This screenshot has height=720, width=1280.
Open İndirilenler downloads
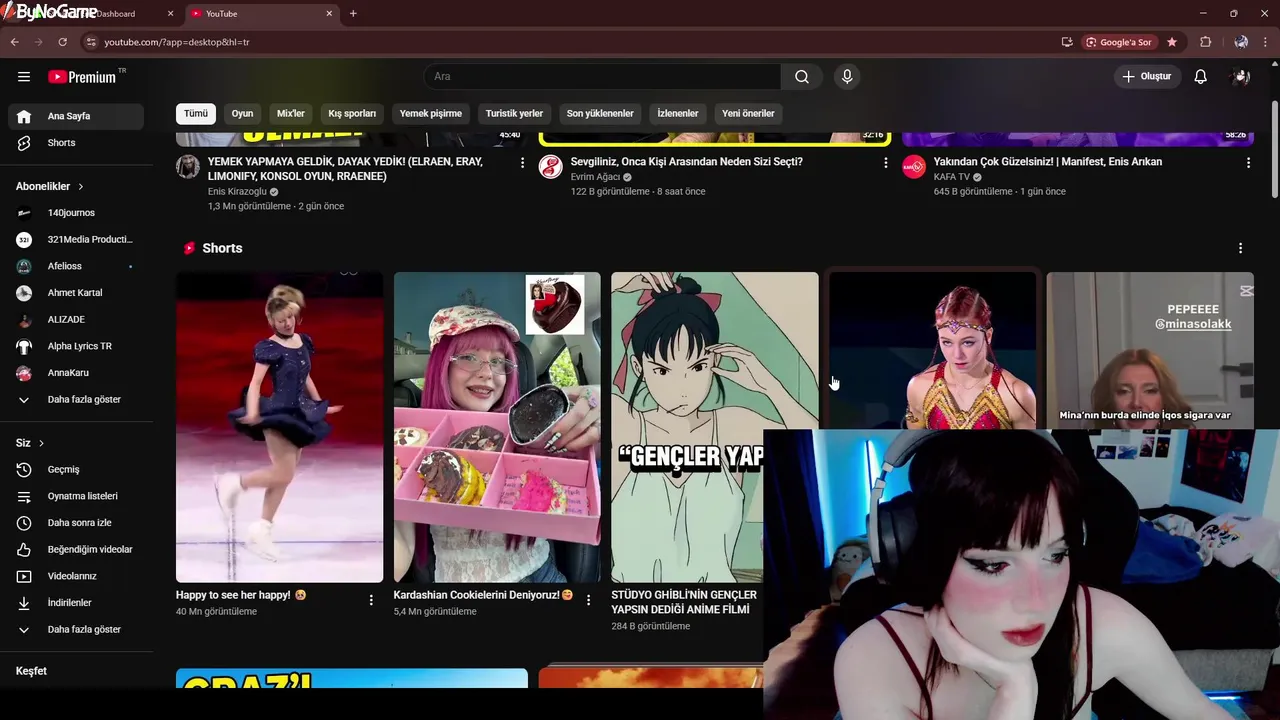[76, 603]
